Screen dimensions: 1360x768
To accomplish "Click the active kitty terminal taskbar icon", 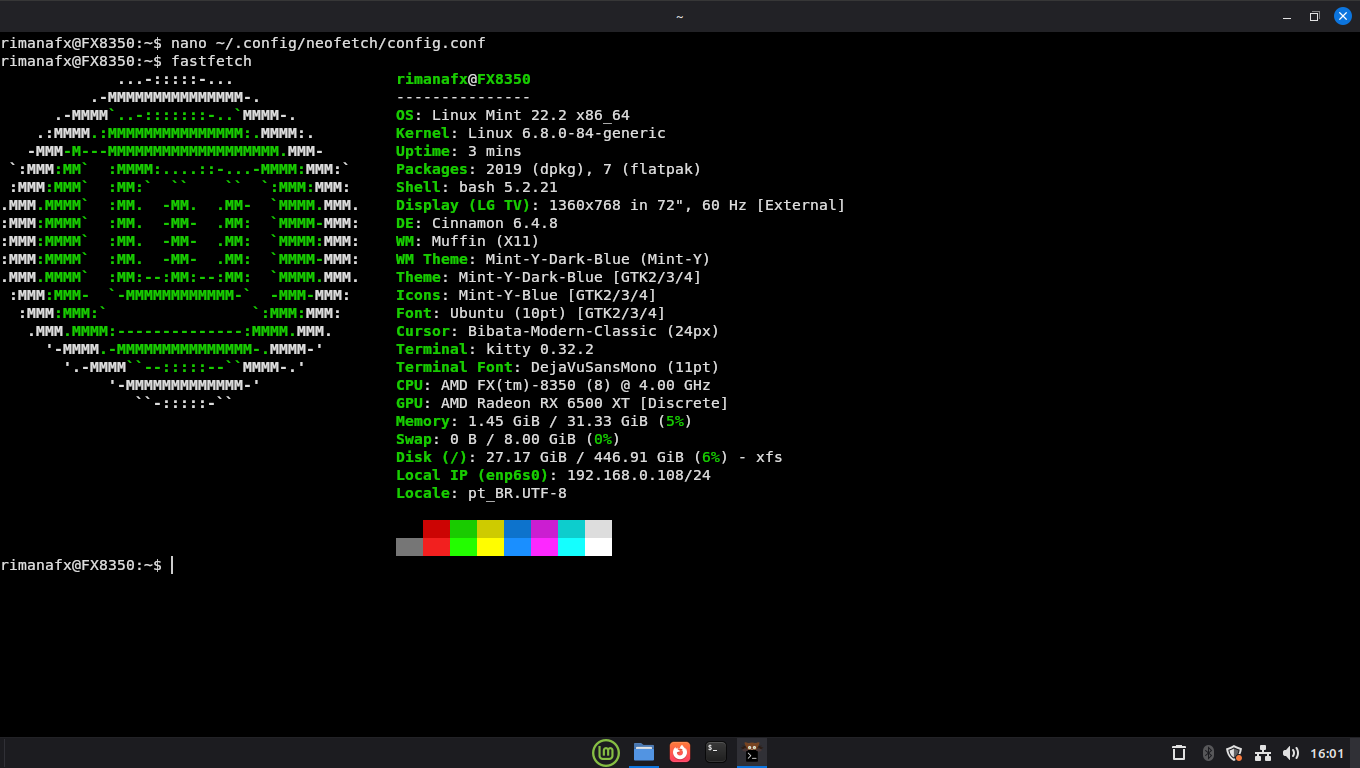I will tap(752, 752).
